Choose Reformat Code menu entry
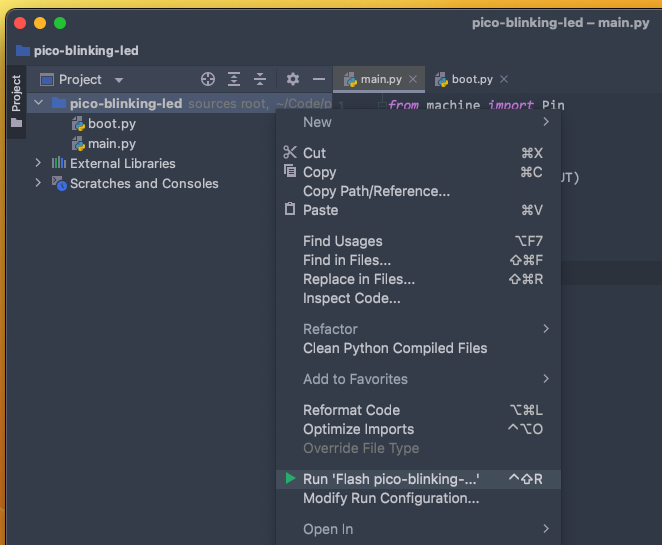 (418, 410)
